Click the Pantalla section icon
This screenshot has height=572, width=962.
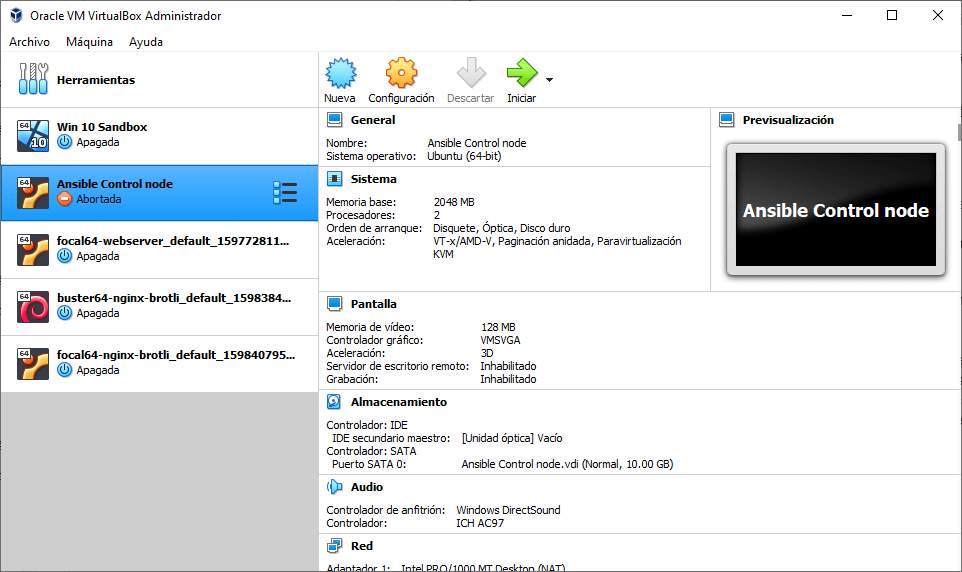334,303
